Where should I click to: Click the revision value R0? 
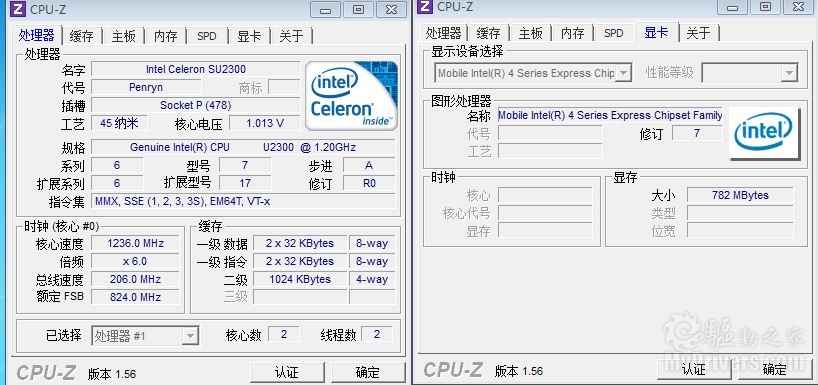[369, 183]
